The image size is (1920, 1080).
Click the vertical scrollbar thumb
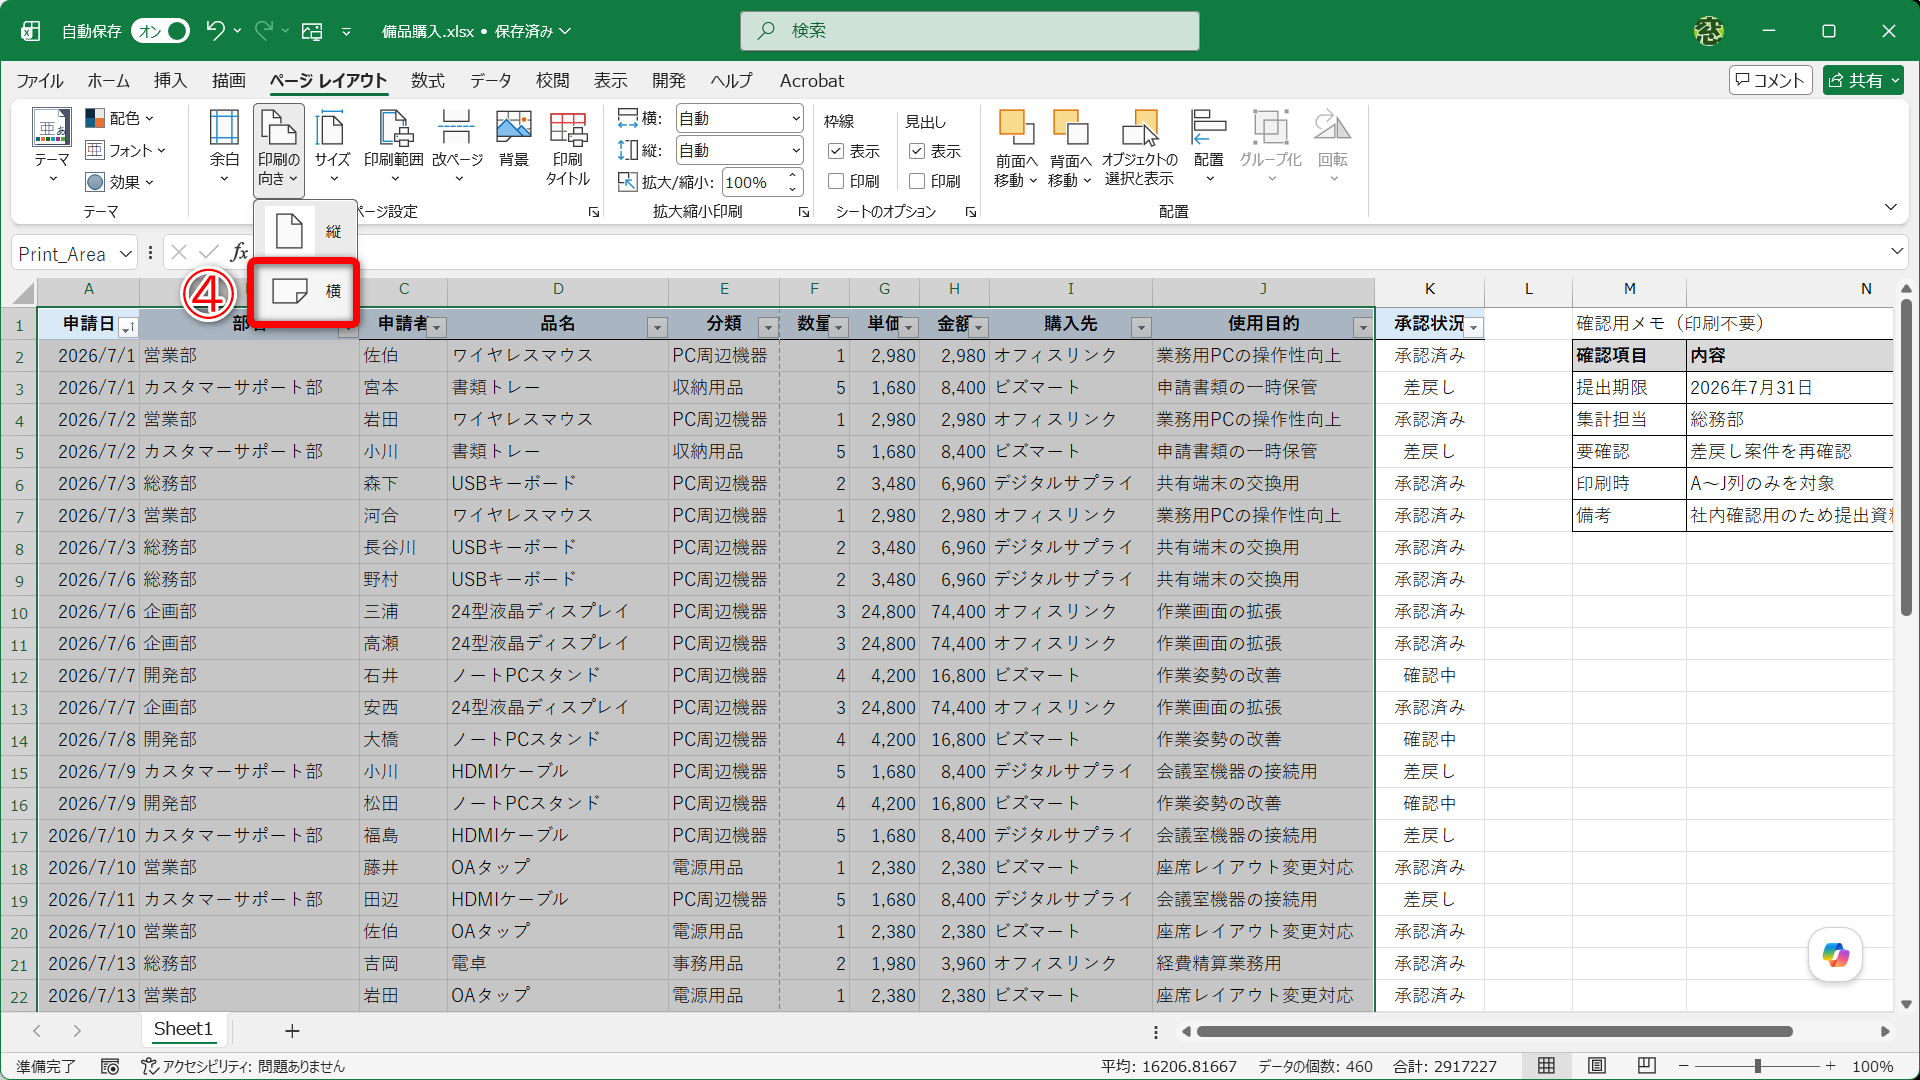click(x=1906, y=458)
